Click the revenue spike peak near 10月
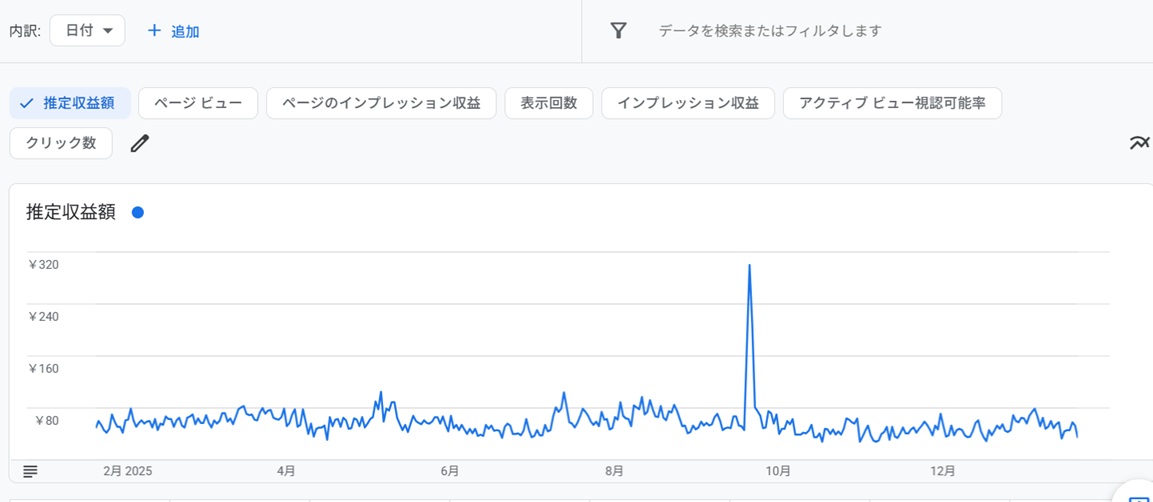Viewport: 1153px width, 502px height. click(750, 265)
